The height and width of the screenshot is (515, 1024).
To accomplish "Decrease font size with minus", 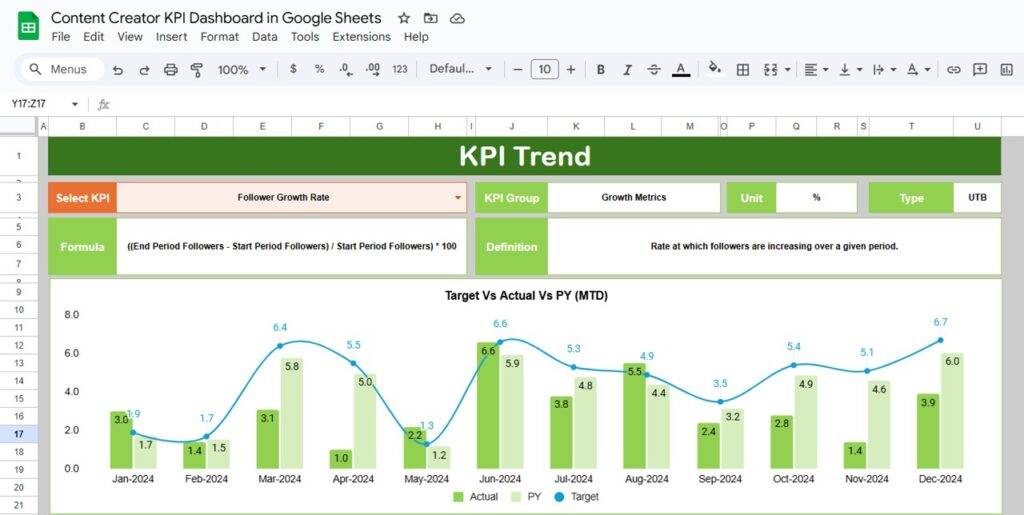I will tap(518, 69).
